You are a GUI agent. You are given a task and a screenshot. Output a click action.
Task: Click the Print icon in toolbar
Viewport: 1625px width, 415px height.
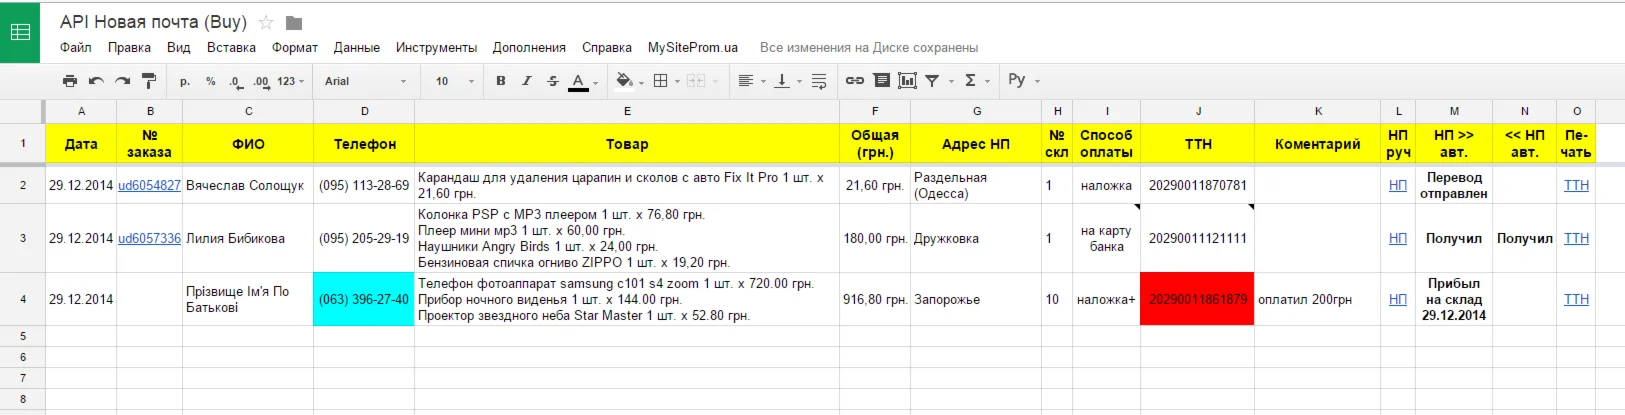tap(69, 81)
